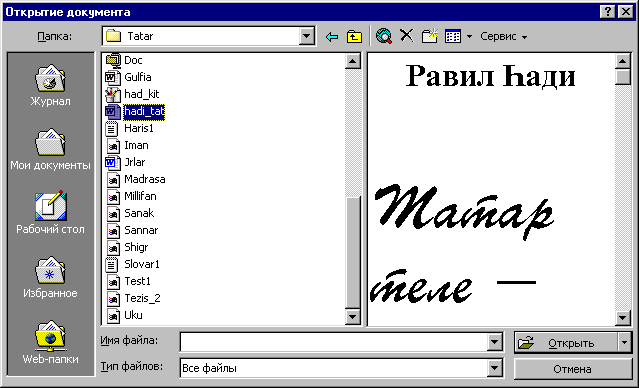639x388 pixels.
Task: Click the Views grid icon
Action: tap(453, 36)
